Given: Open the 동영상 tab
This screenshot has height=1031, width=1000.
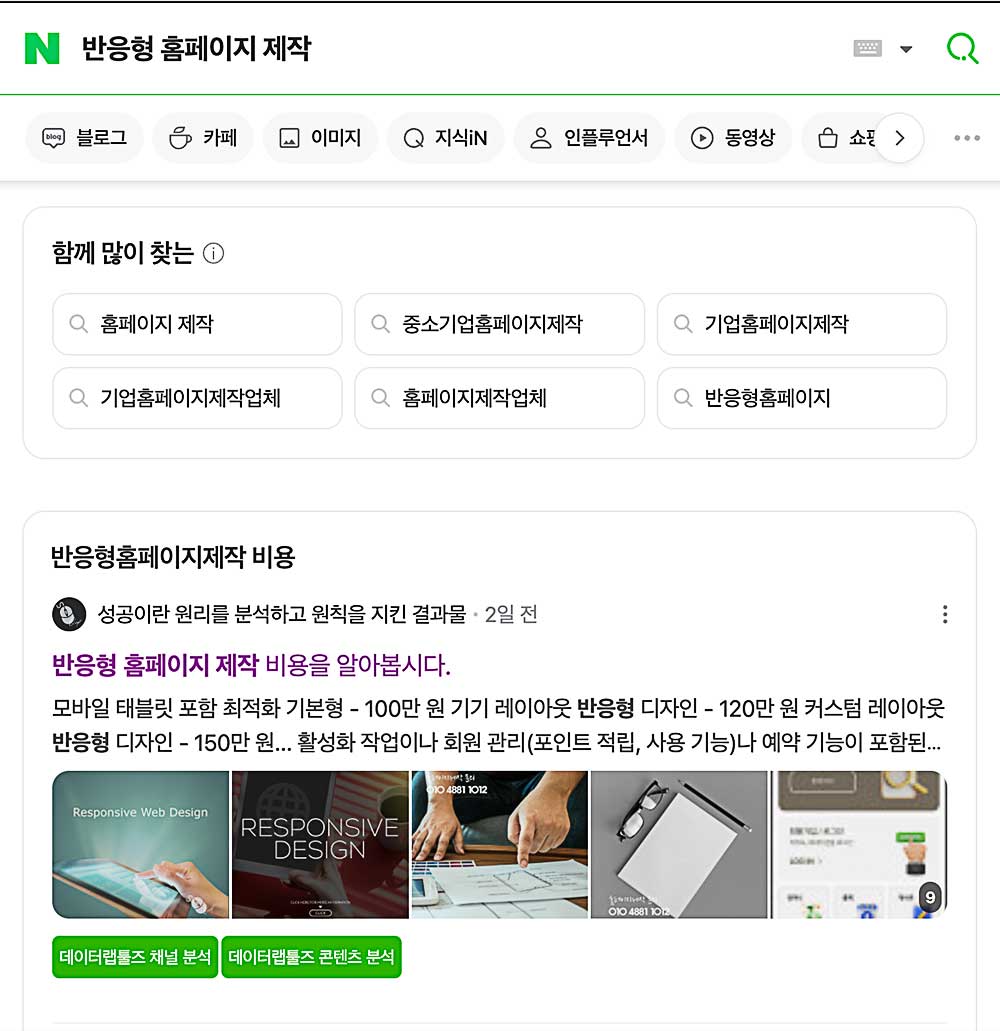Looking at the screenshot, I should pyautogui.click(x=733, y=138).
